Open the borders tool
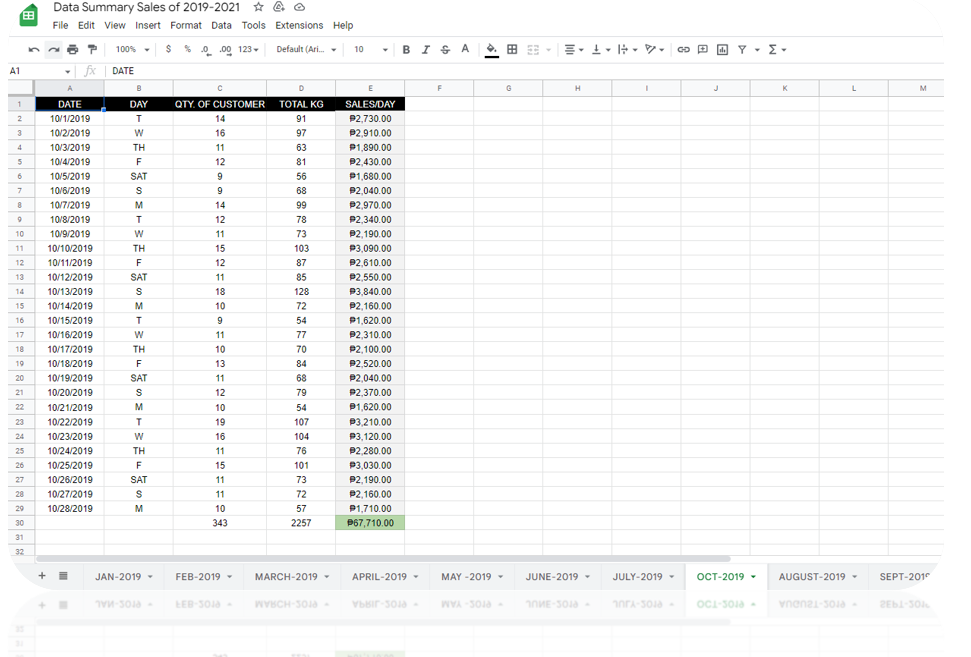The width and height of the screenshot is (971, 657). click(x=512, y=50)
